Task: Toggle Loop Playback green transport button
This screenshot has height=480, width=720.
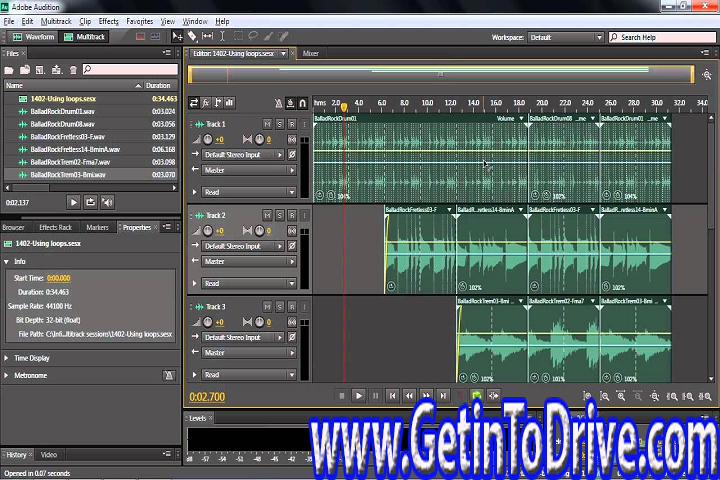Action: (477, 395)
